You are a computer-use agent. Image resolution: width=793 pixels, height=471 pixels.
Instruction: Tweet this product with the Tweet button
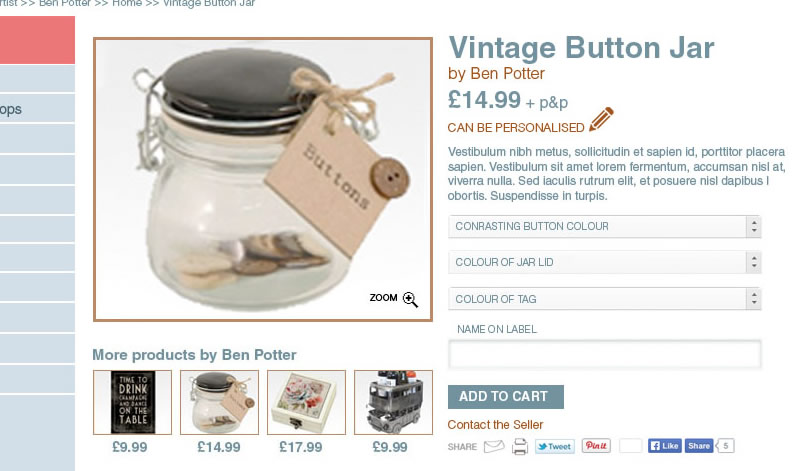[x=555, y=446]
